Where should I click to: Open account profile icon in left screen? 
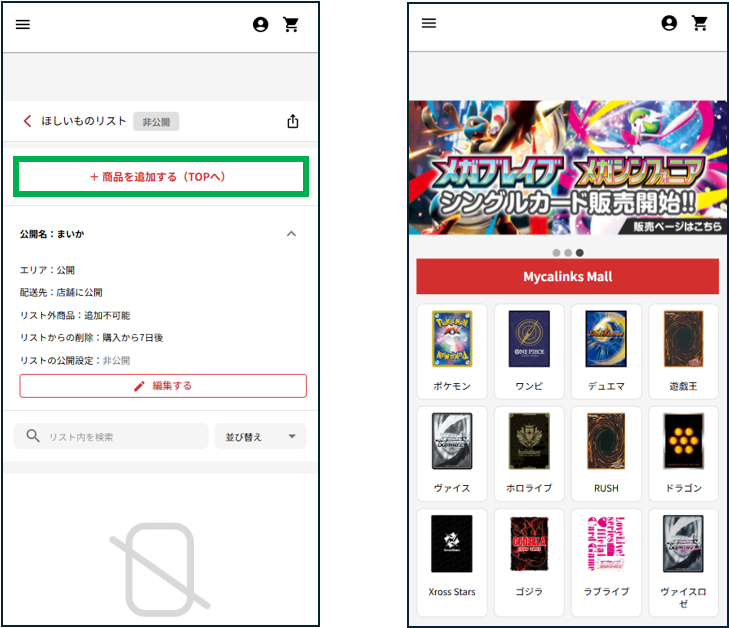tap(261, 25)
